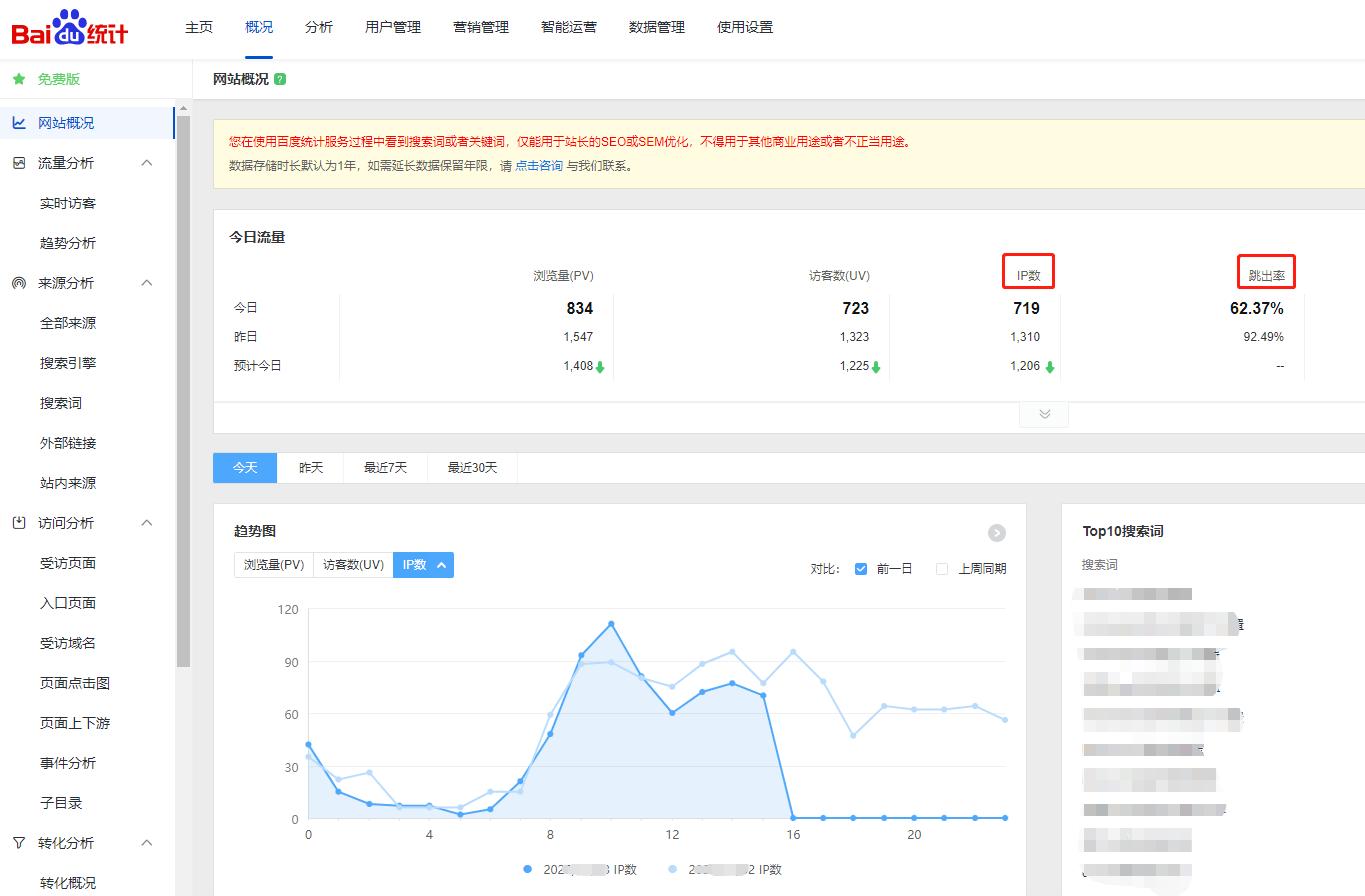Disable the 前一日 comparison checkbox
Viewport: 1365px width, 896px height.
click(861, 567)
